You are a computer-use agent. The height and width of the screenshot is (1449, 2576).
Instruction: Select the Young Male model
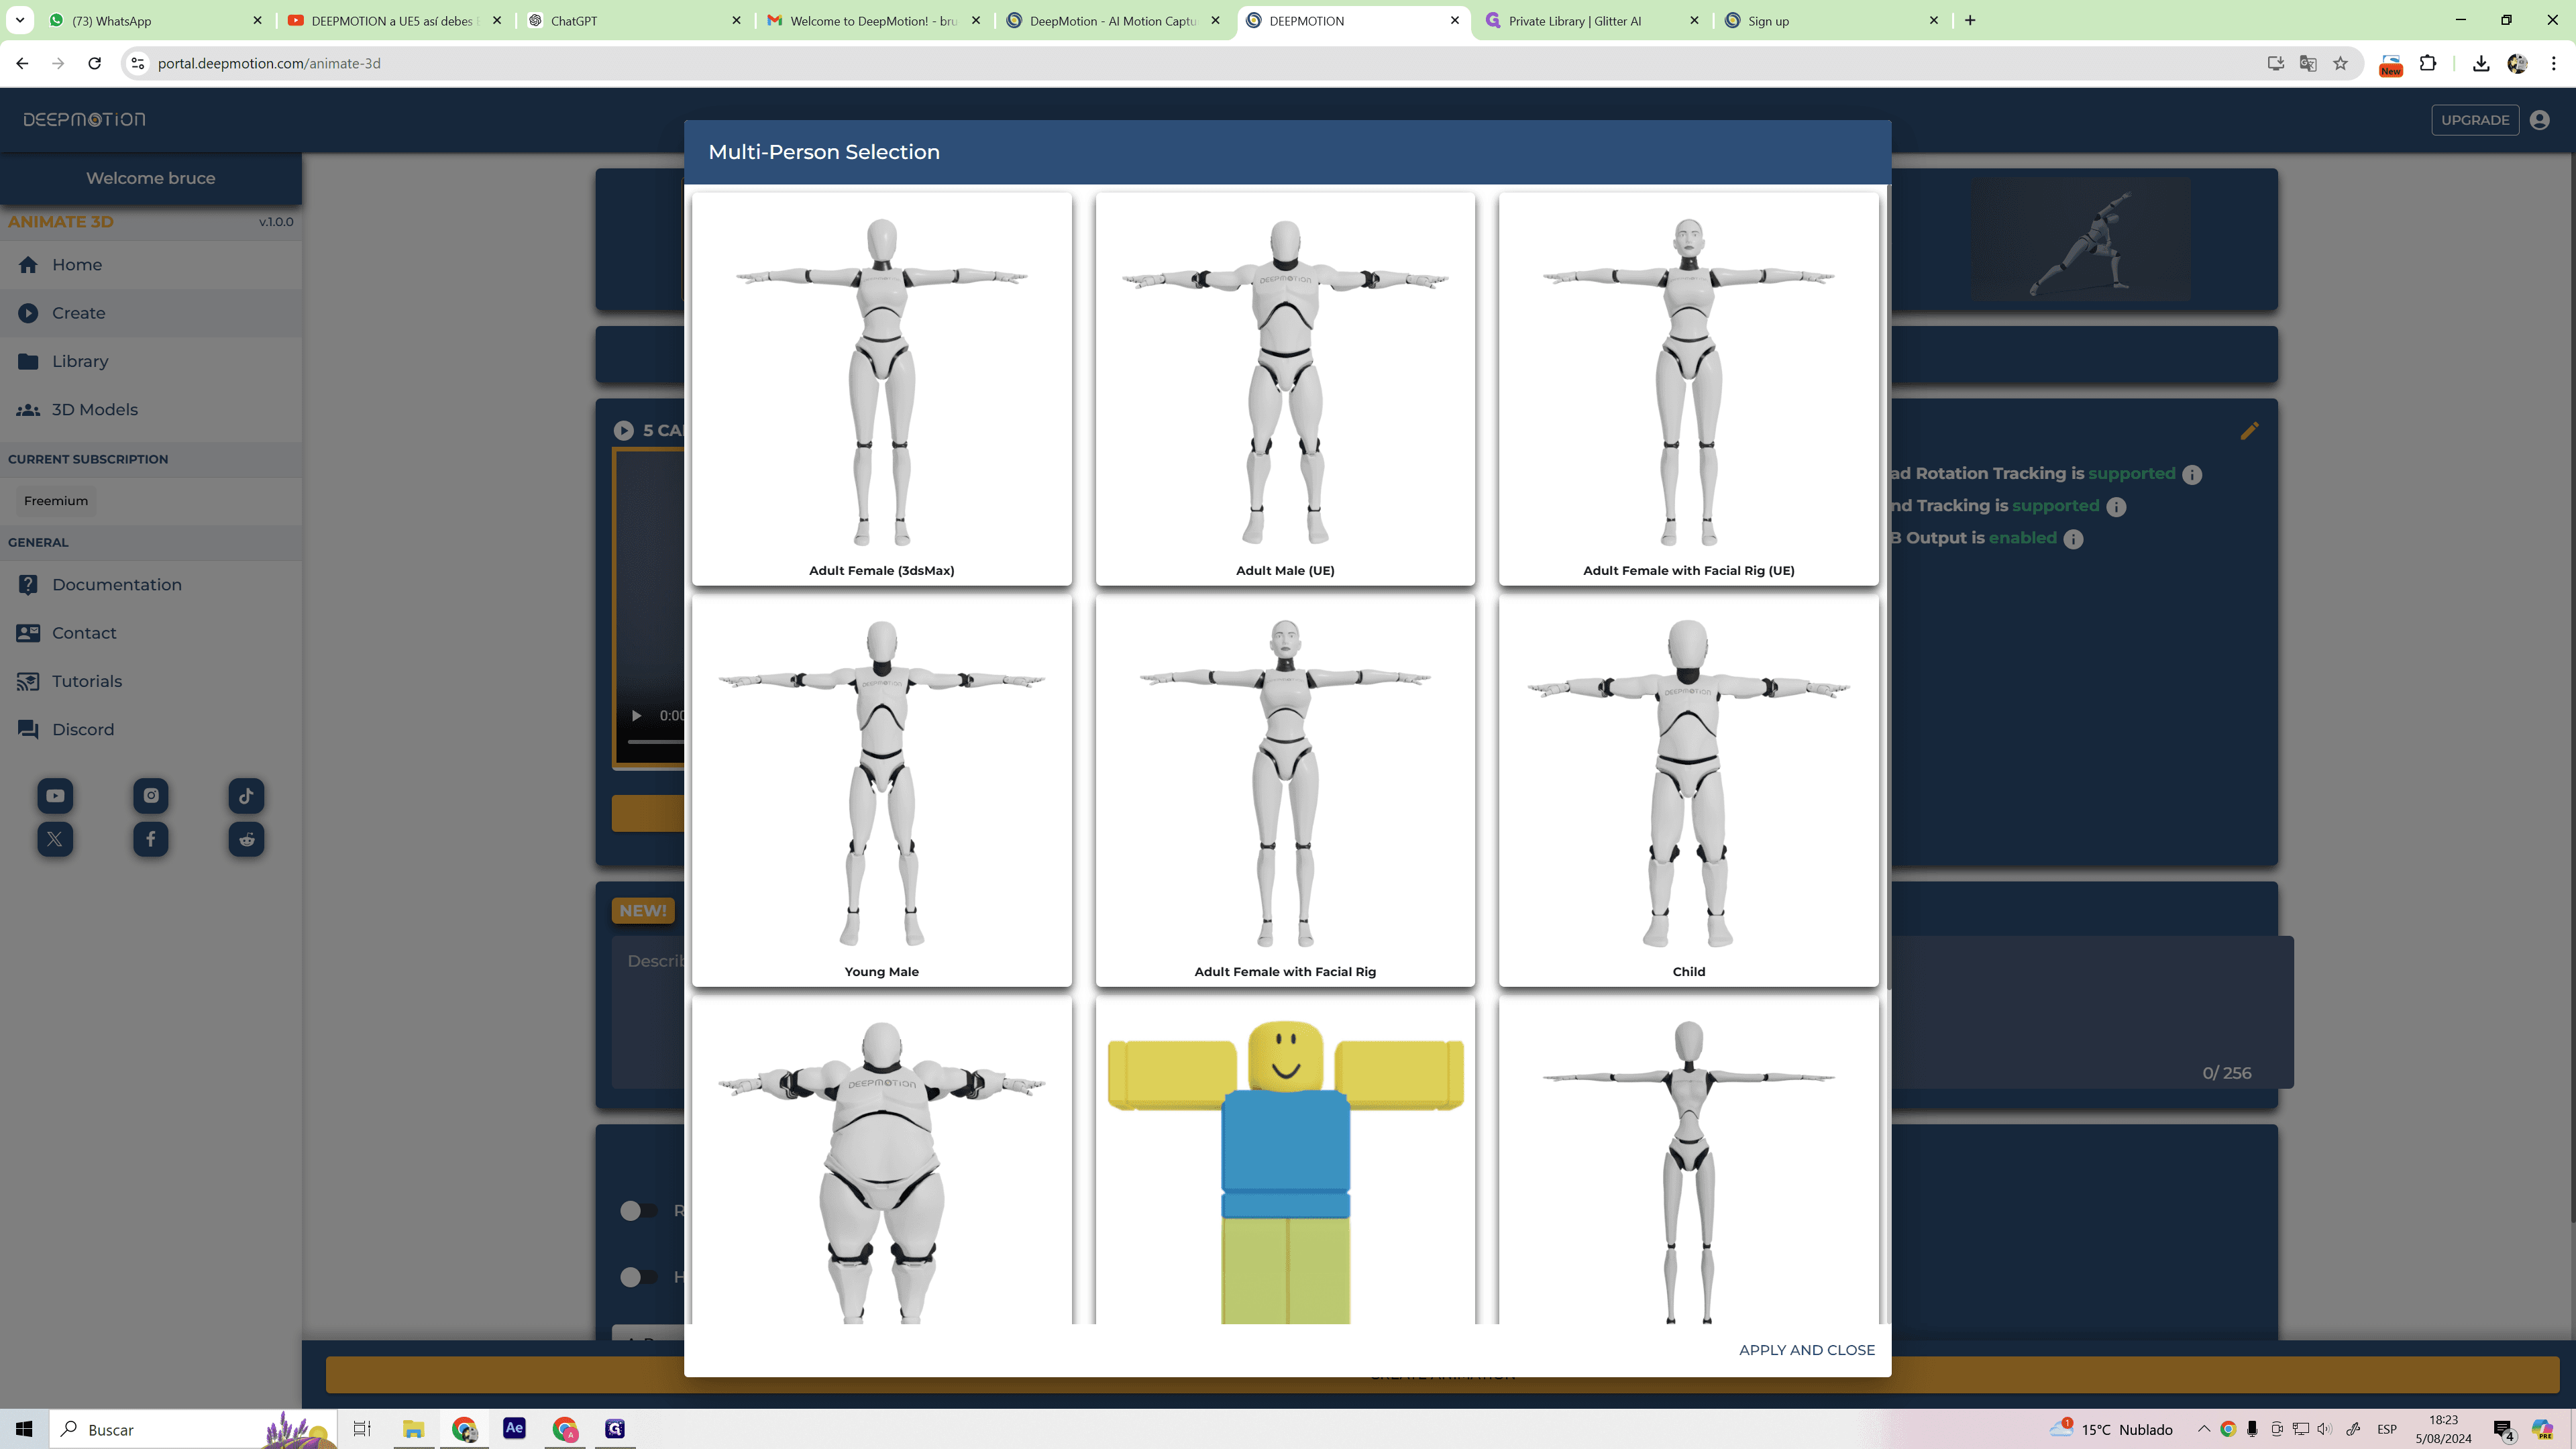tap(881, 791)
